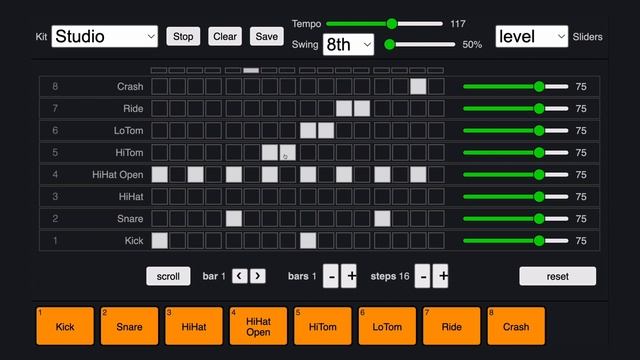Screen dimensions: 640x360
Task: Toggle Snare row step 13
Action: tap(382, 219)
